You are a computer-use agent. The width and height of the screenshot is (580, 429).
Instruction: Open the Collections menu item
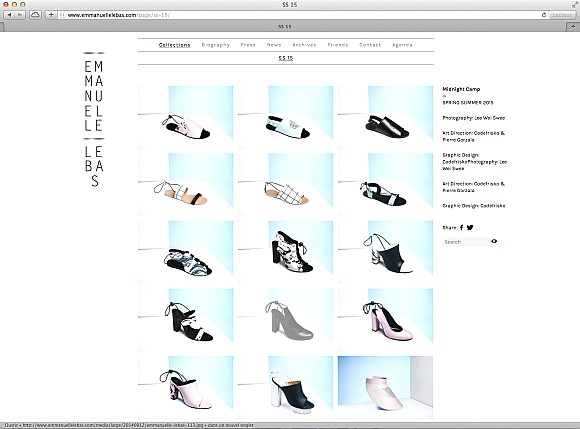(x=175, y=45)
